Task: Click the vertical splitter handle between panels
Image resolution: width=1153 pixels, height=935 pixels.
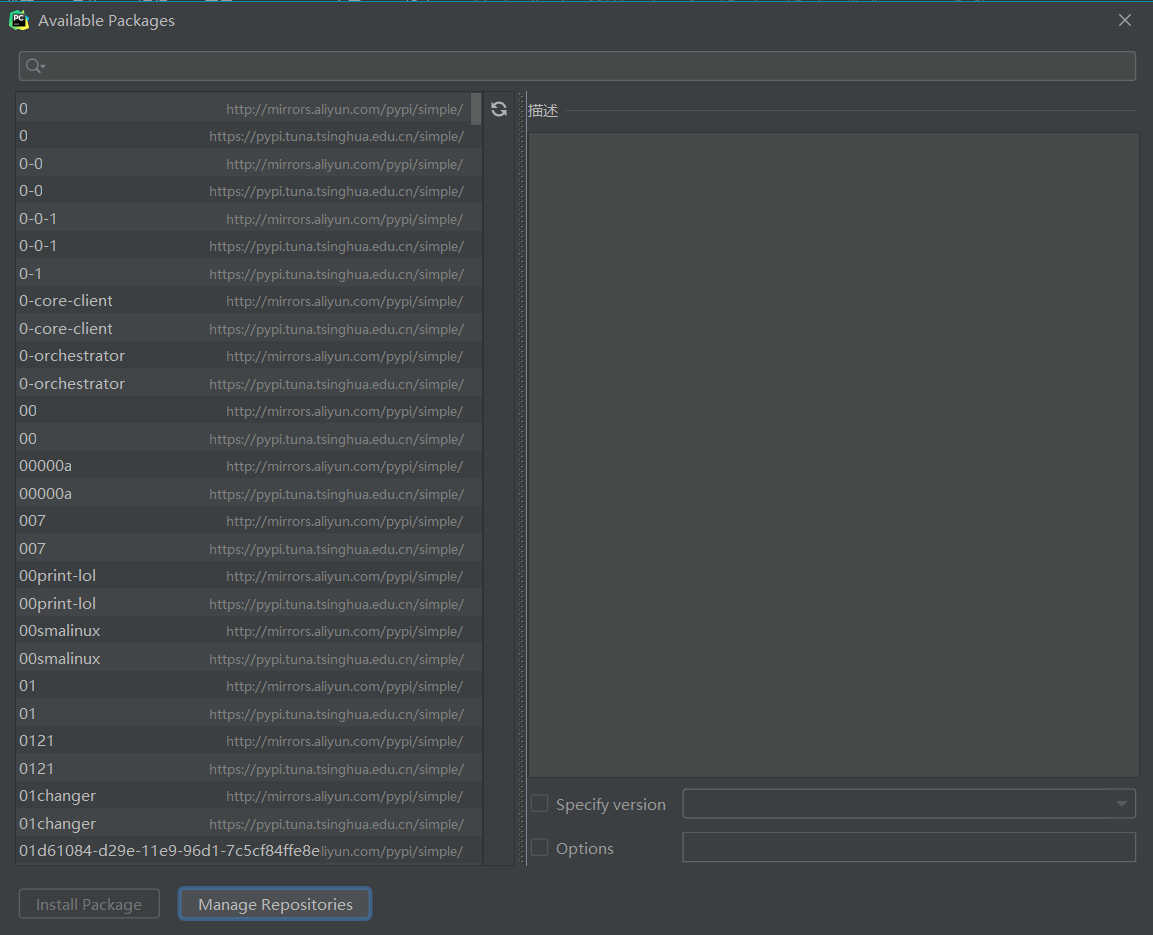Action: coord(522,479)
